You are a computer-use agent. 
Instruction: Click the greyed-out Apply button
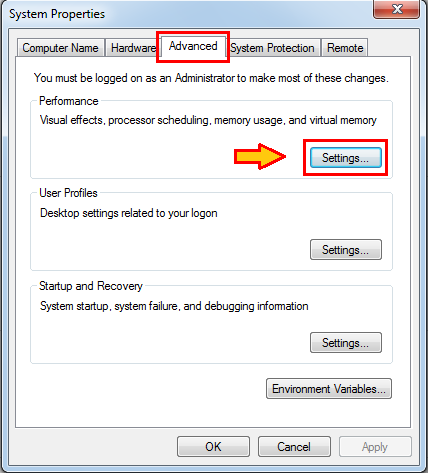coord(375,447)
